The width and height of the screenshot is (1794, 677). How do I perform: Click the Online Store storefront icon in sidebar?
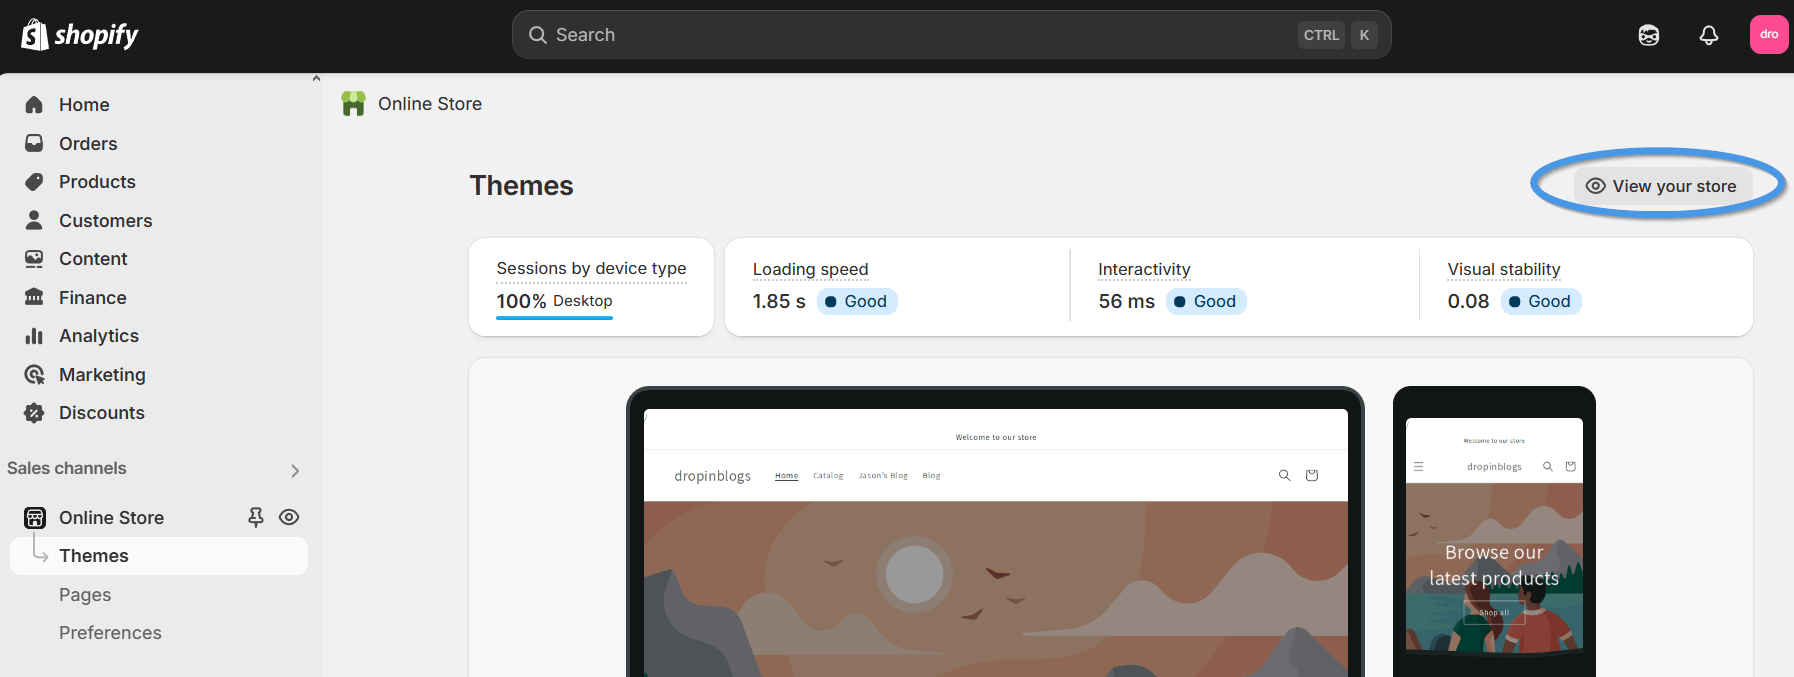(x=35, y=518)
